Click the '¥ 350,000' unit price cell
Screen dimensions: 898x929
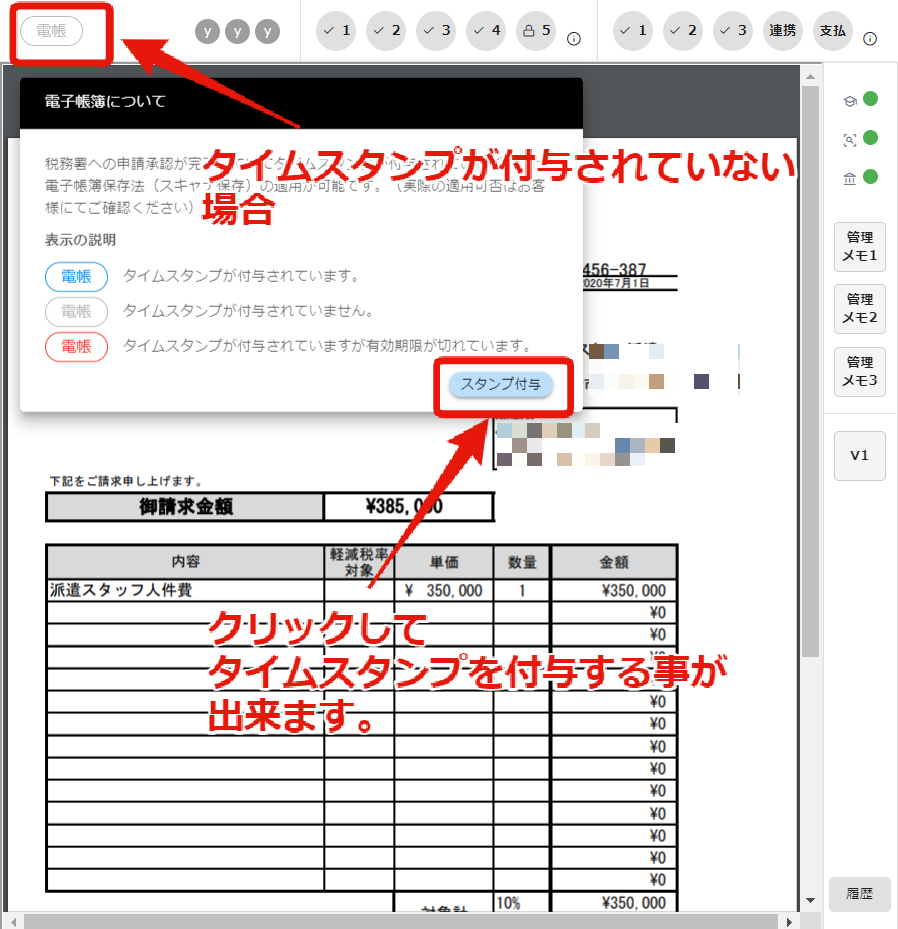(x=444, y=590)
